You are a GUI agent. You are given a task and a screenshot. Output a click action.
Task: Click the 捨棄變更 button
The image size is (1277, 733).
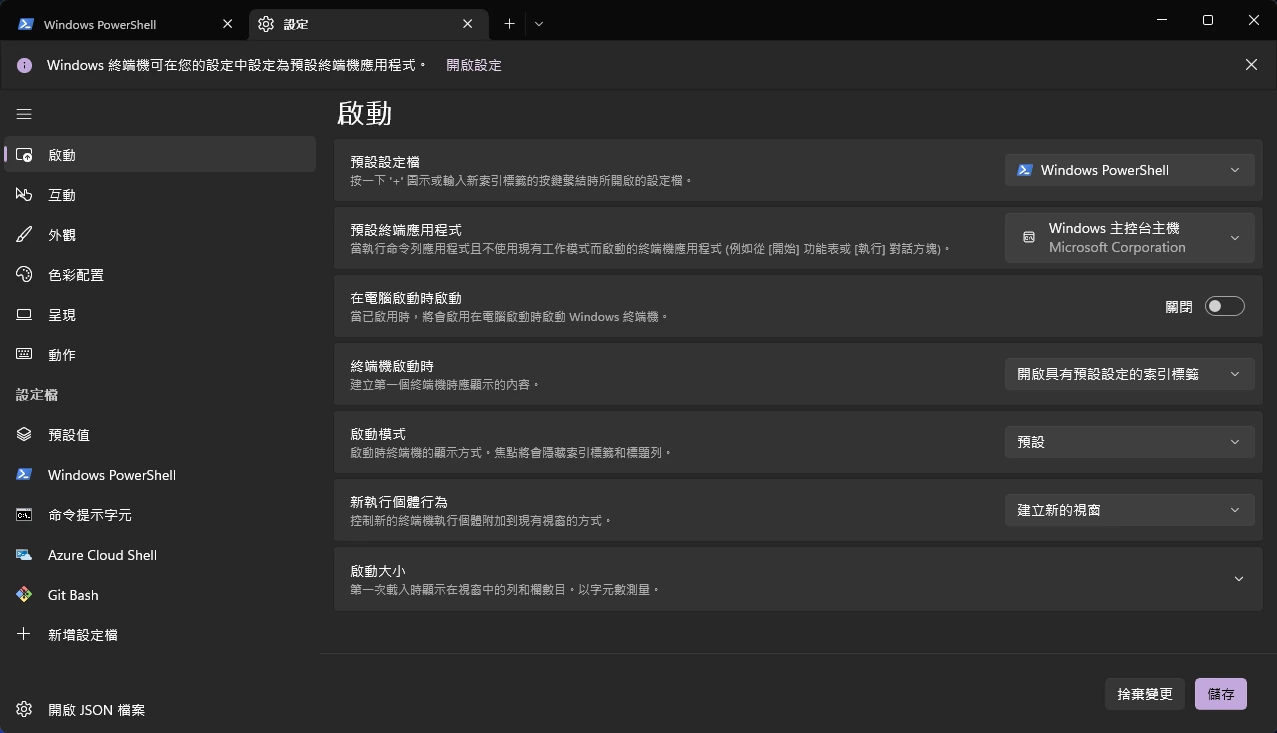pos(1144,694)
